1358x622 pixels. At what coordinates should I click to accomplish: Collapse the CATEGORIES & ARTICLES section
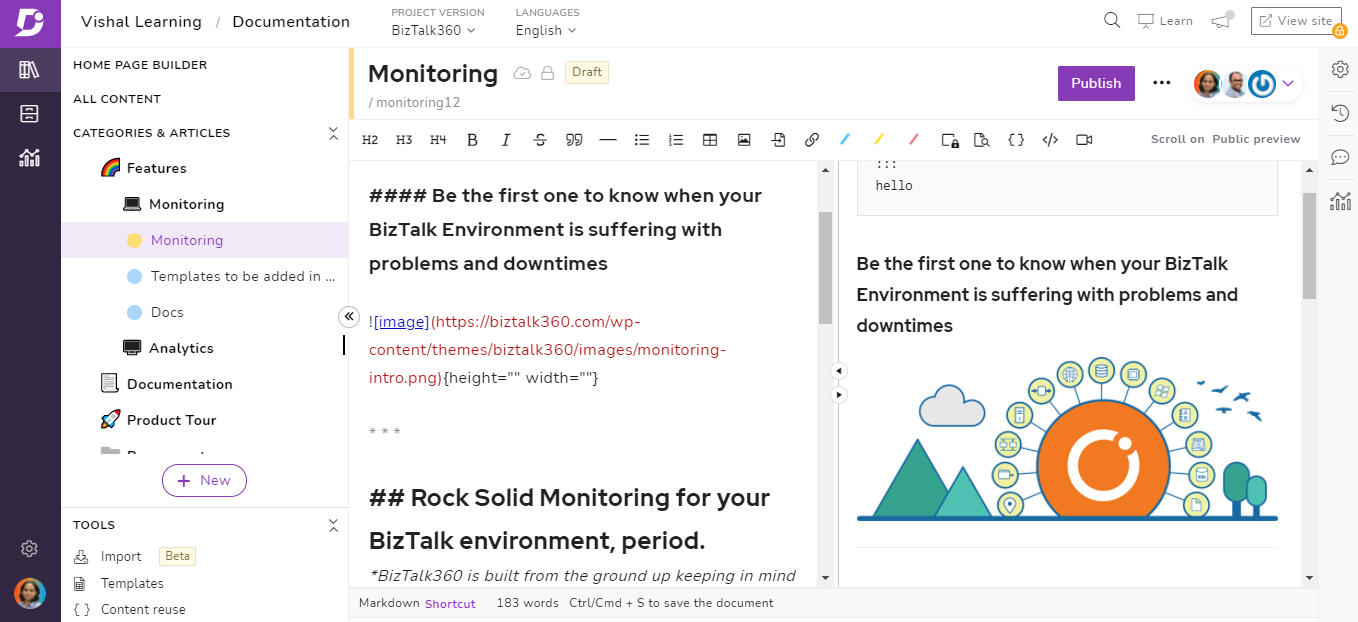tap(334, 133)
